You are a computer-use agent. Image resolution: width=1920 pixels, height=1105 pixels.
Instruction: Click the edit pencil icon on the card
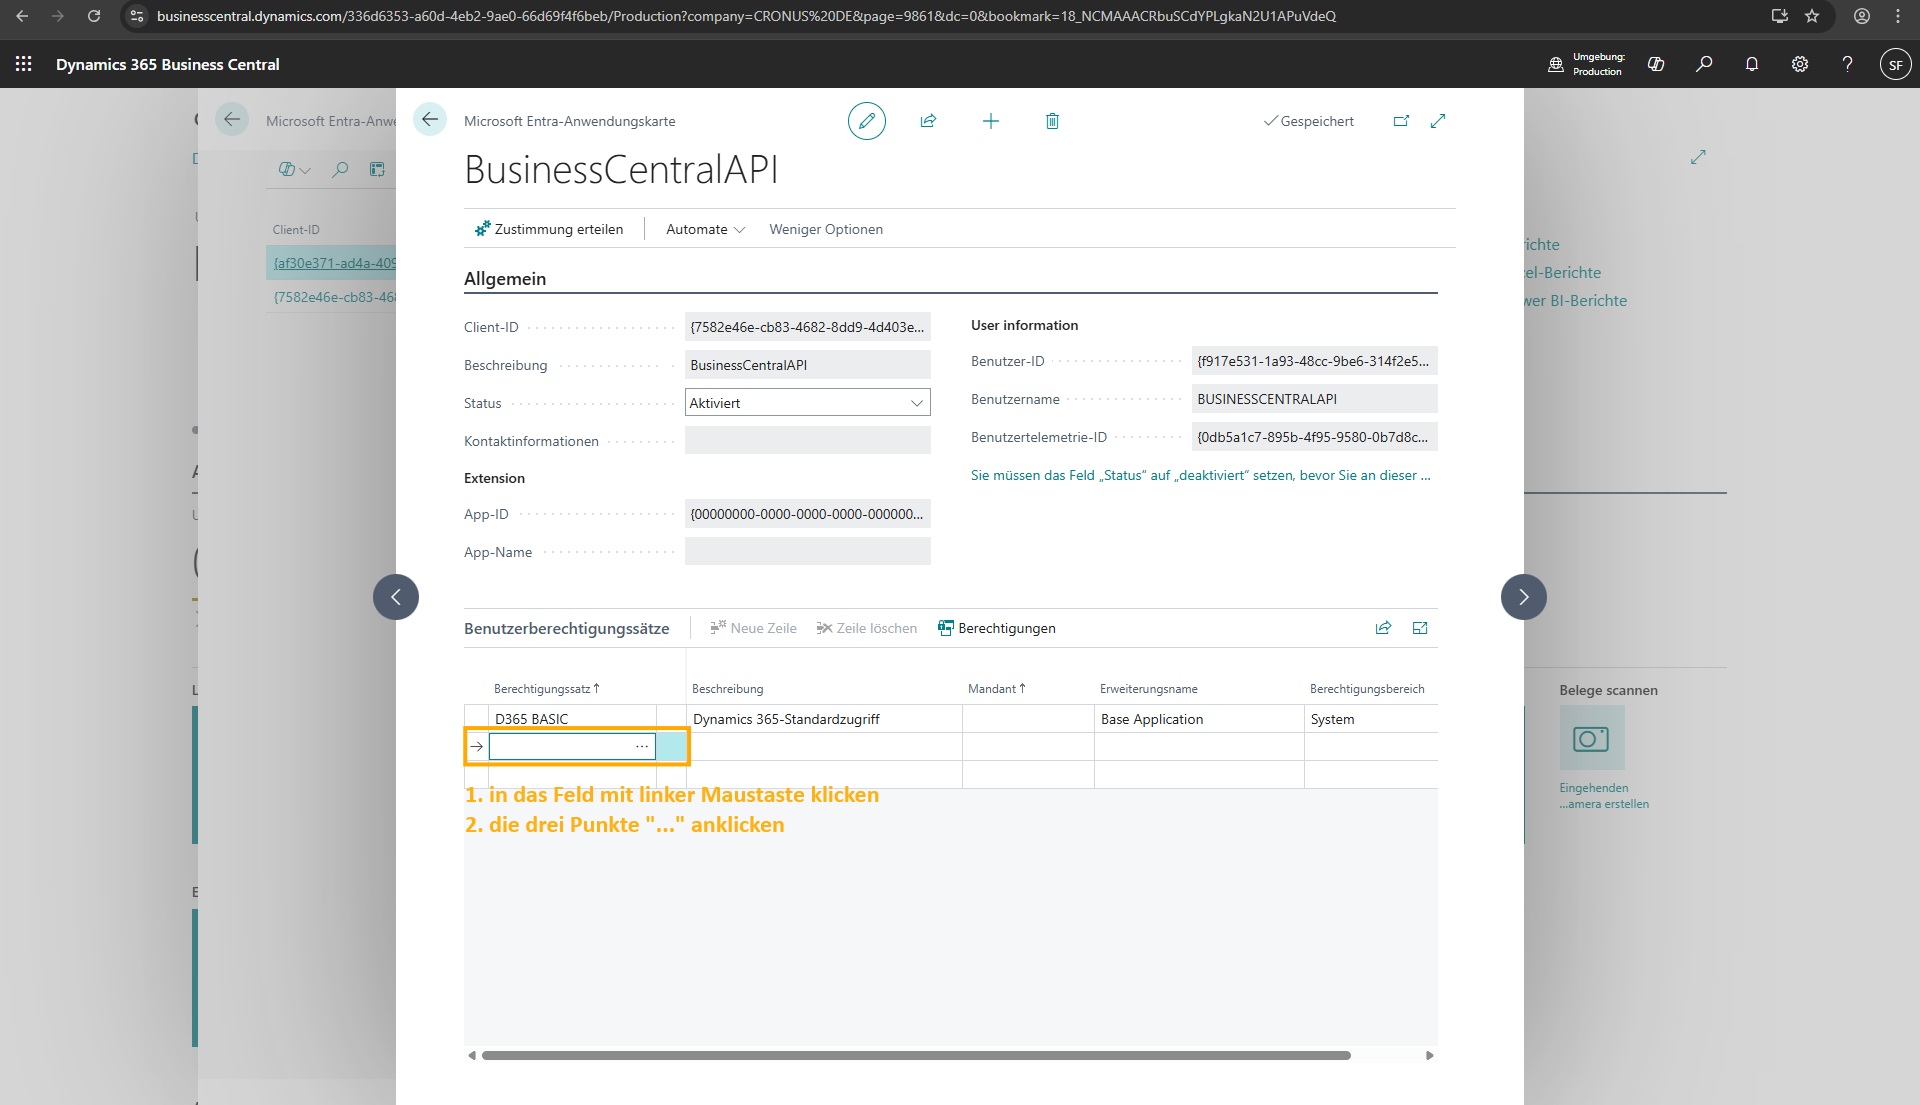point(867,121)
